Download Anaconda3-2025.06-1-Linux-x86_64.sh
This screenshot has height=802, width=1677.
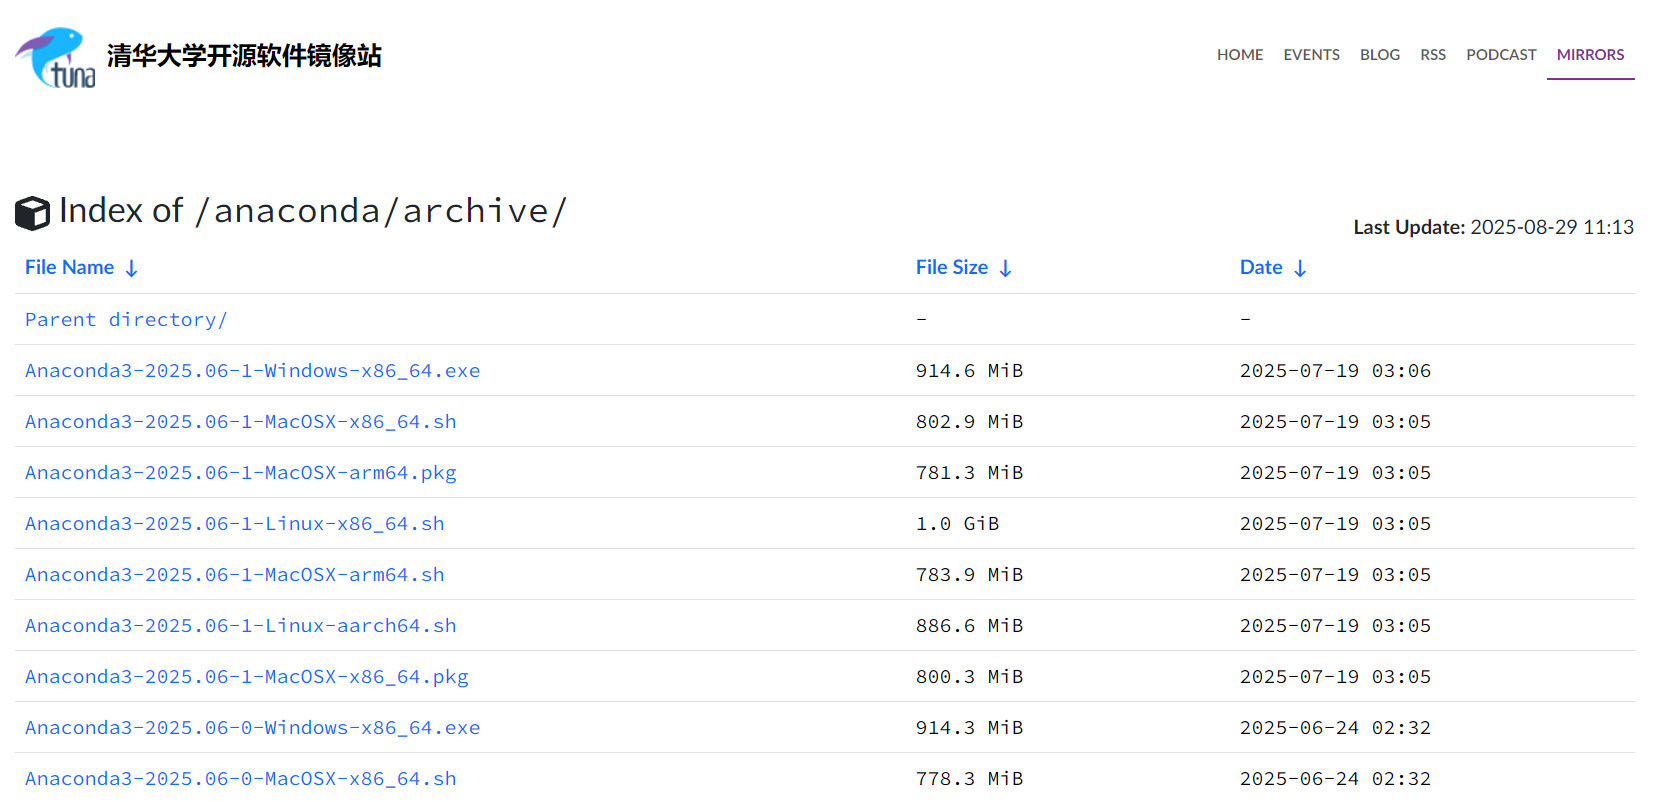point(234,523)
